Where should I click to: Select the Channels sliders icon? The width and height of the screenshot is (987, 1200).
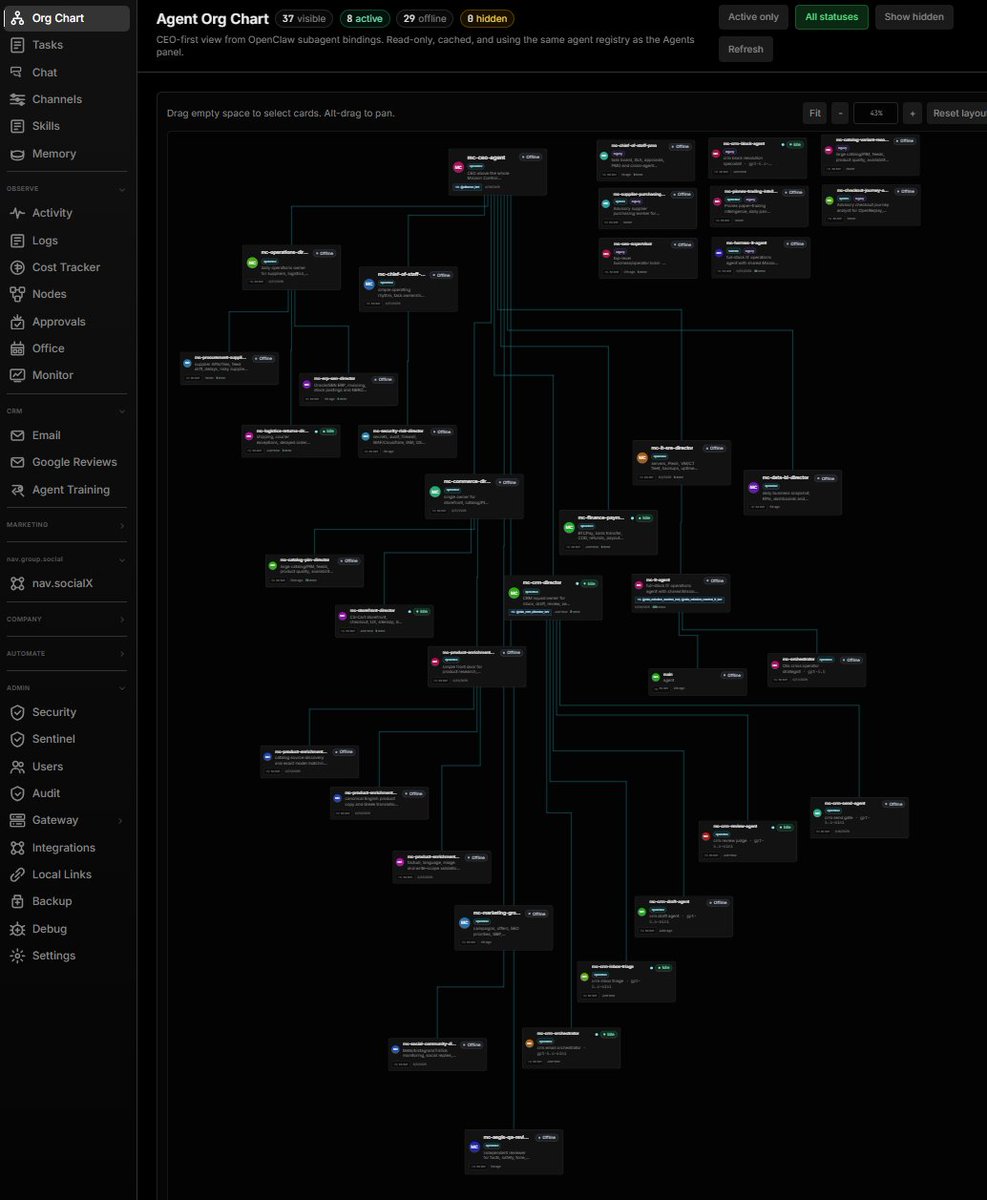17,99
